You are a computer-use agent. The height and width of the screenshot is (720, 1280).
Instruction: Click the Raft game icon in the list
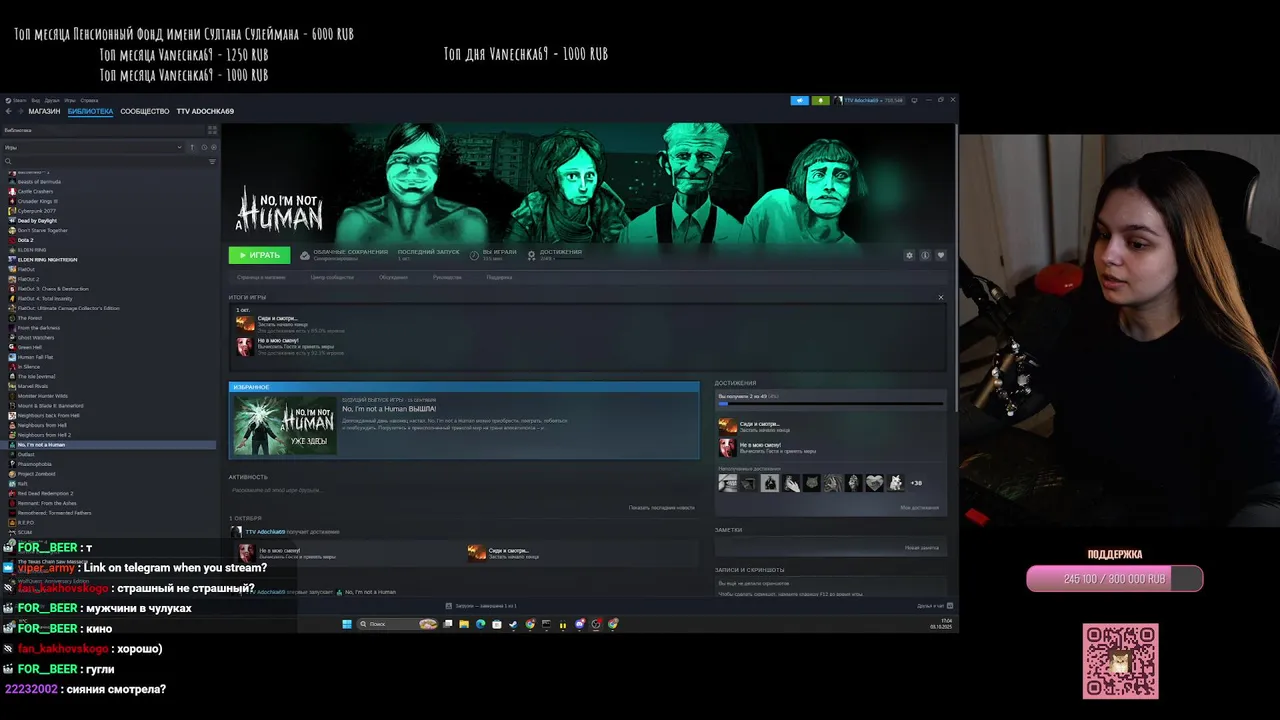tap(12, 484)
